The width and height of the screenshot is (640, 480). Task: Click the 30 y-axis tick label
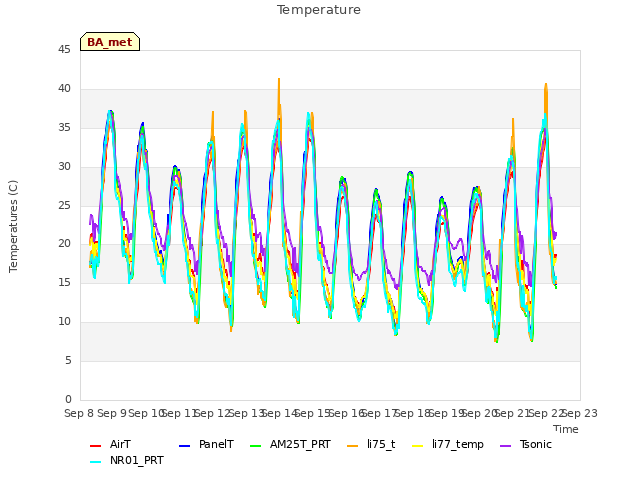64,167
